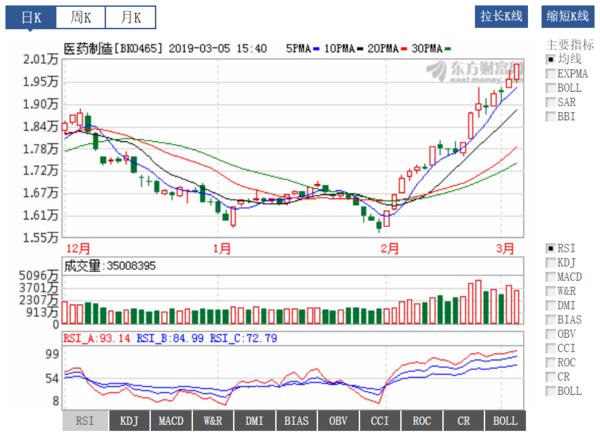Enable OBV in the right-side indicator list

(x=550, y=333)
